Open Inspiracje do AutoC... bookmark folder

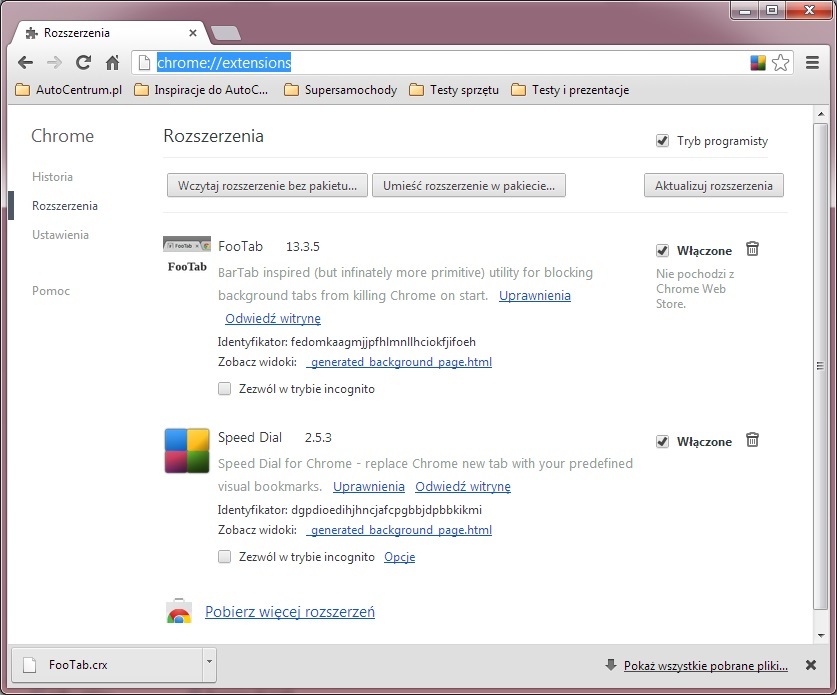click(x=201, y=90)
